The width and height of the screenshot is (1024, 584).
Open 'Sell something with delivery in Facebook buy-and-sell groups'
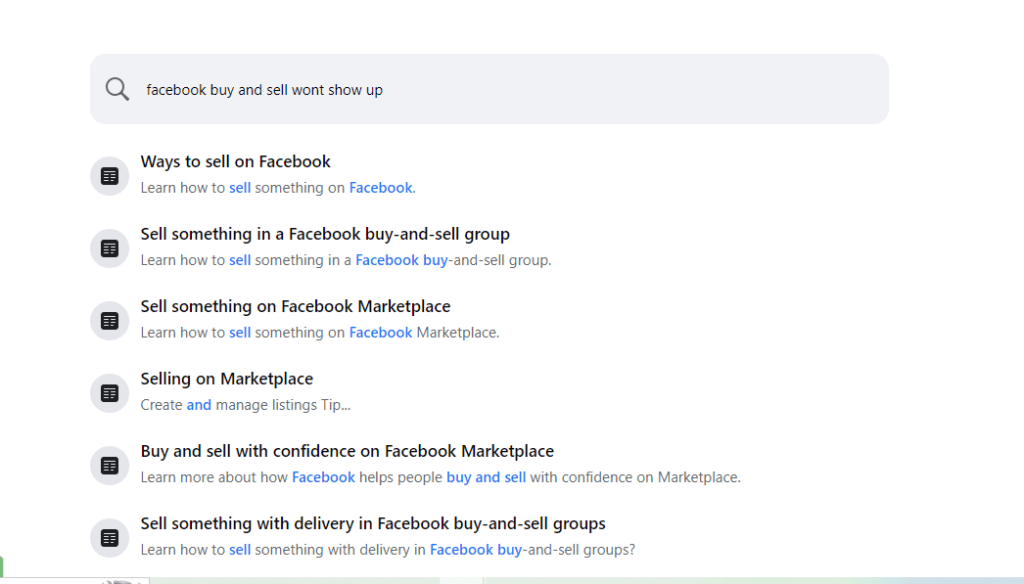point(373,524)
